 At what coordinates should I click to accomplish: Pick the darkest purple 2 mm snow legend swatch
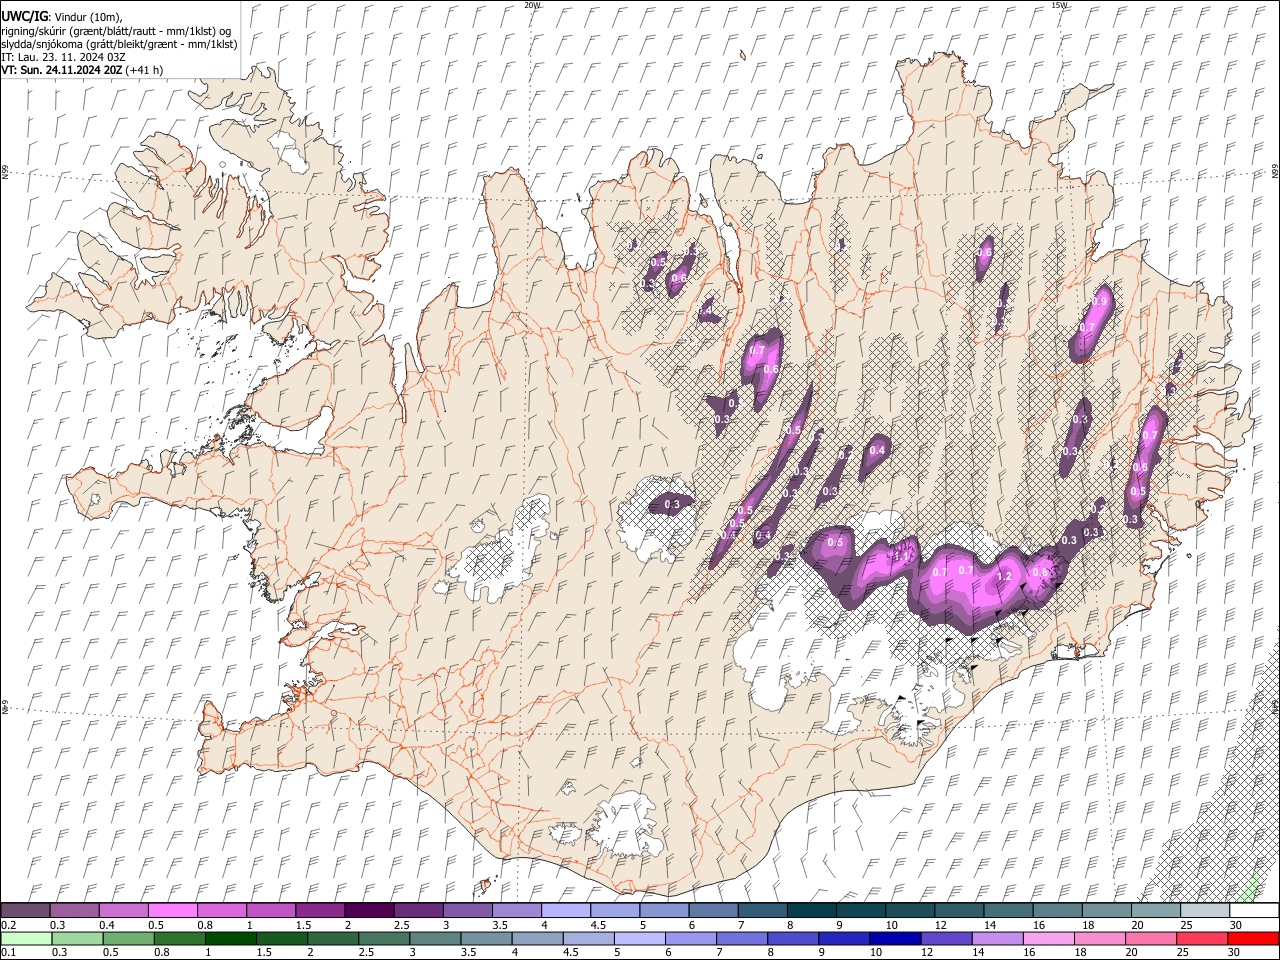(369, 910)
